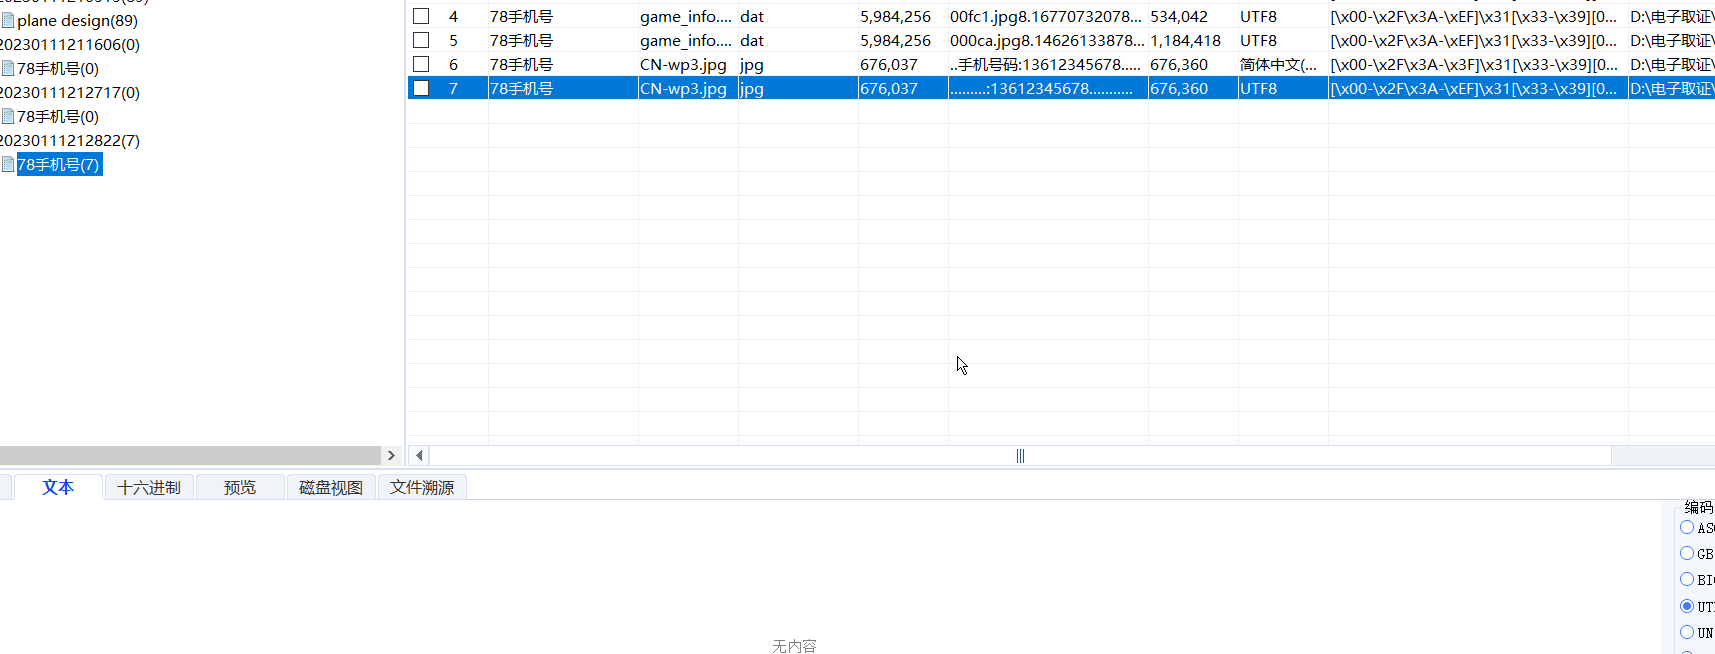Select tree node 20230111211606(0)
Image resolution: width=1715 pixels, height=654 pixels.
[x=70, y=44]
